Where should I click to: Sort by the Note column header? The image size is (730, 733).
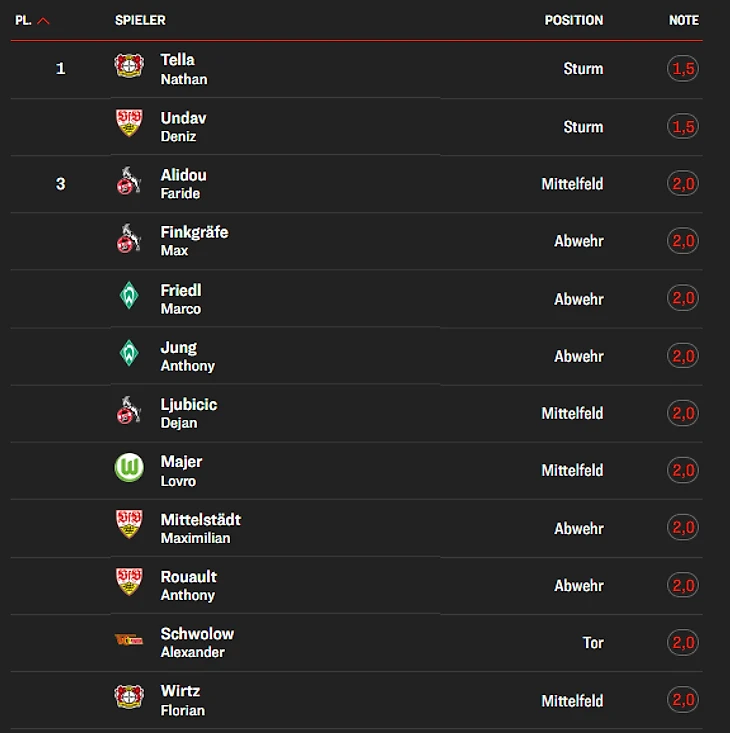click(684, 20)
